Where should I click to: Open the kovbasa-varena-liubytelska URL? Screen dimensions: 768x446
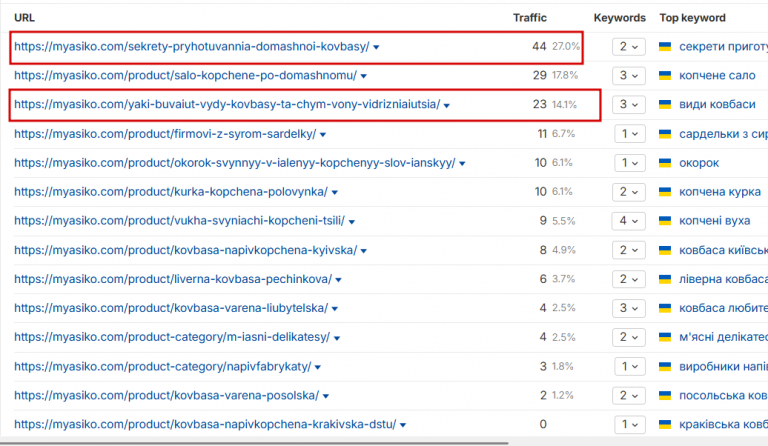click(x=171, y=308)
